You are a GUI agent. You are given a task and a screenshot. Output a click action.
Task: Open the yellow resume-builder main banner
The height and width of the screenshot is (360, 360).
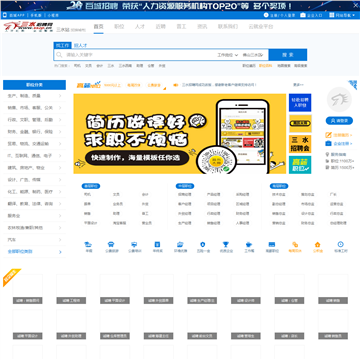[x=180, y=134]
